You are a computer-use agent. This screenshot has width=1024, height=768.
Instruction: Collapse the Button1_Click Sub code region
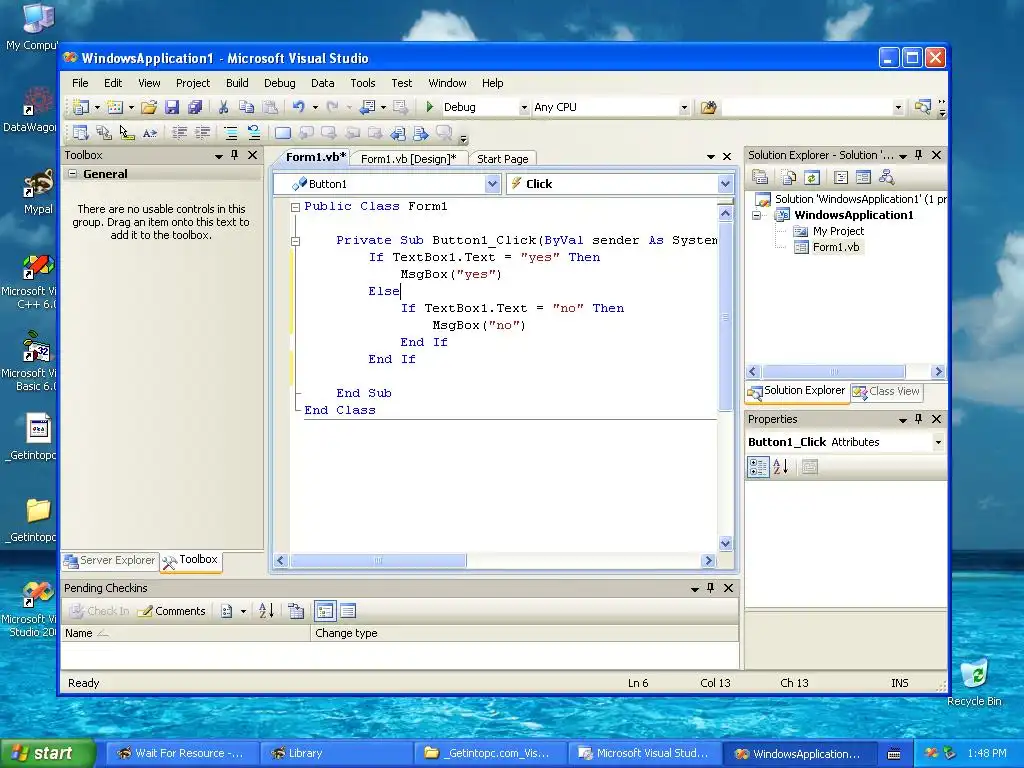point(295,241)
